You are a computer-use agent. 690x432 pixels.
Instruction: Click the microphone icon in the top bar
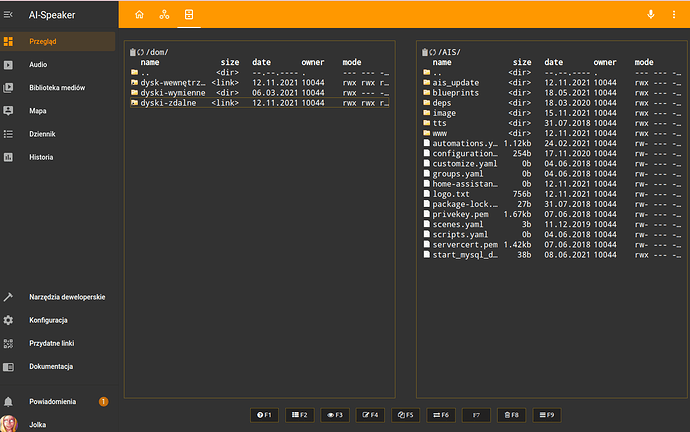[650, 15]
